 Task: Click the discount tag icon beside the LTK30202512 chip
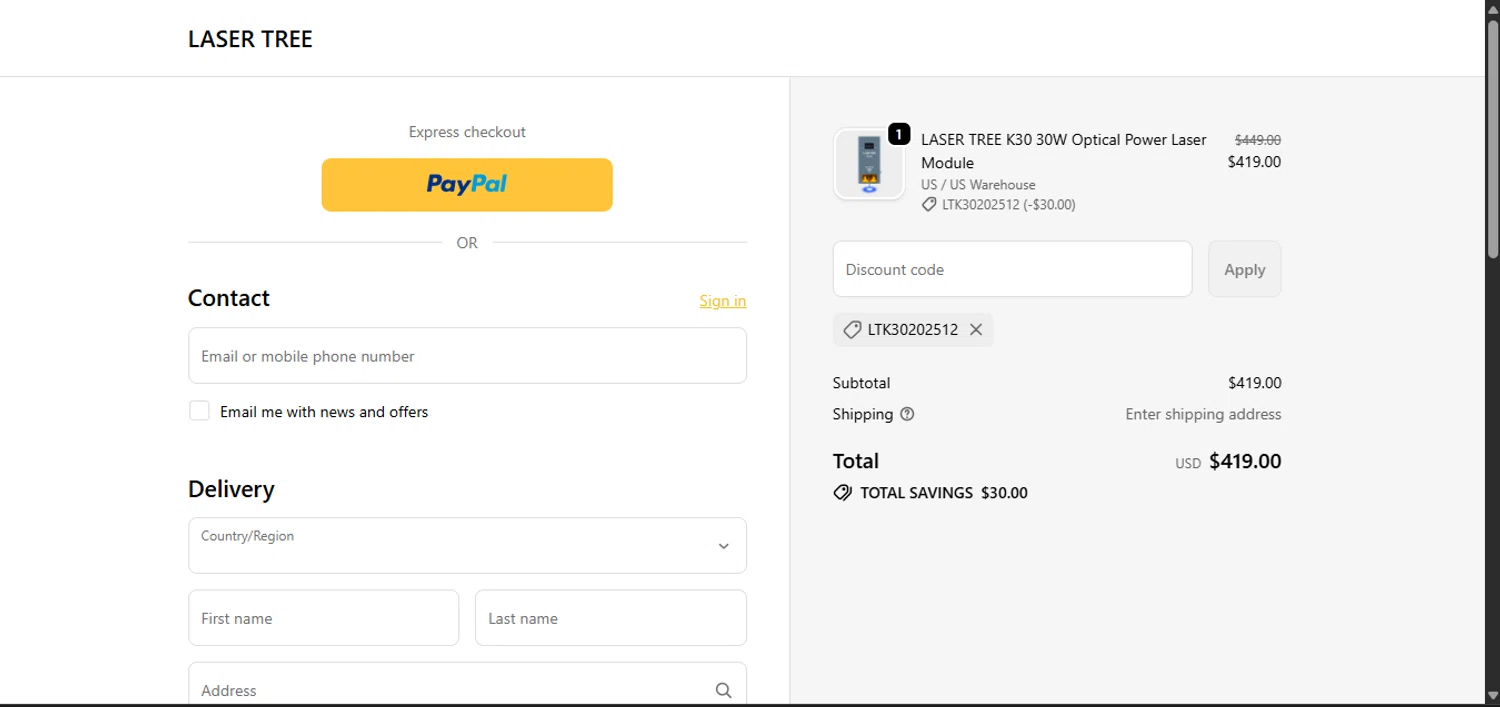click(x=852, y=330)
